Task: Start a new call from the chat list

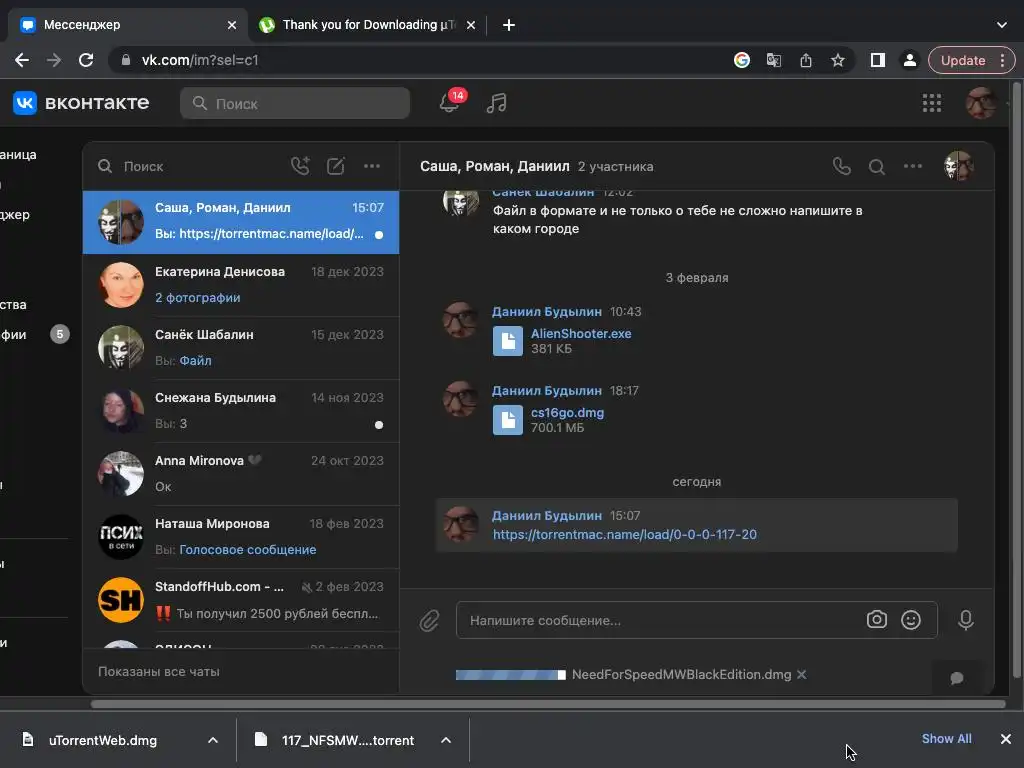Action: coord(300,166)
